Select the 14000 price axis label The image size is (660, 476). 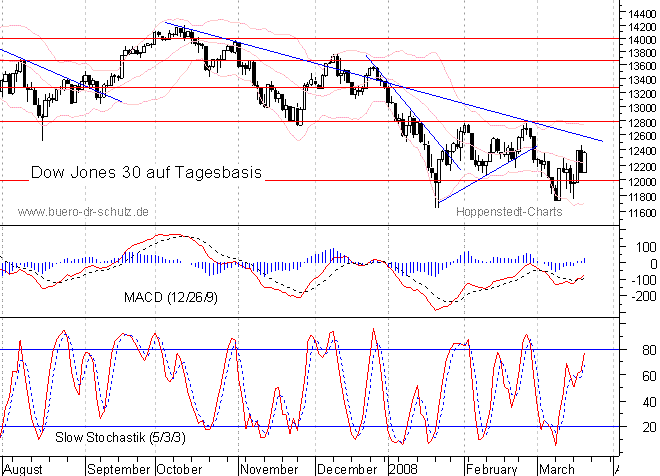coord(637,39)
